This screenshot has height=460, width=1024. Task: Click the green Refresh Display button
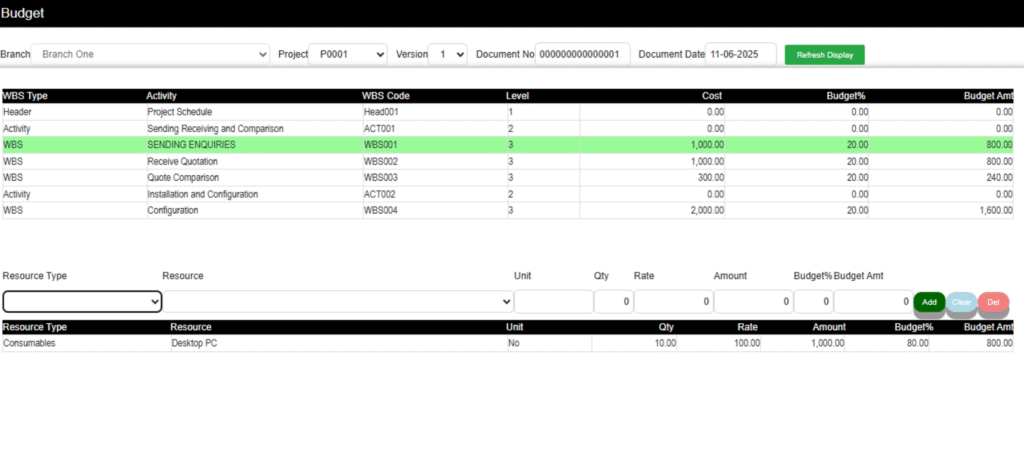click(x=824, y=55)
